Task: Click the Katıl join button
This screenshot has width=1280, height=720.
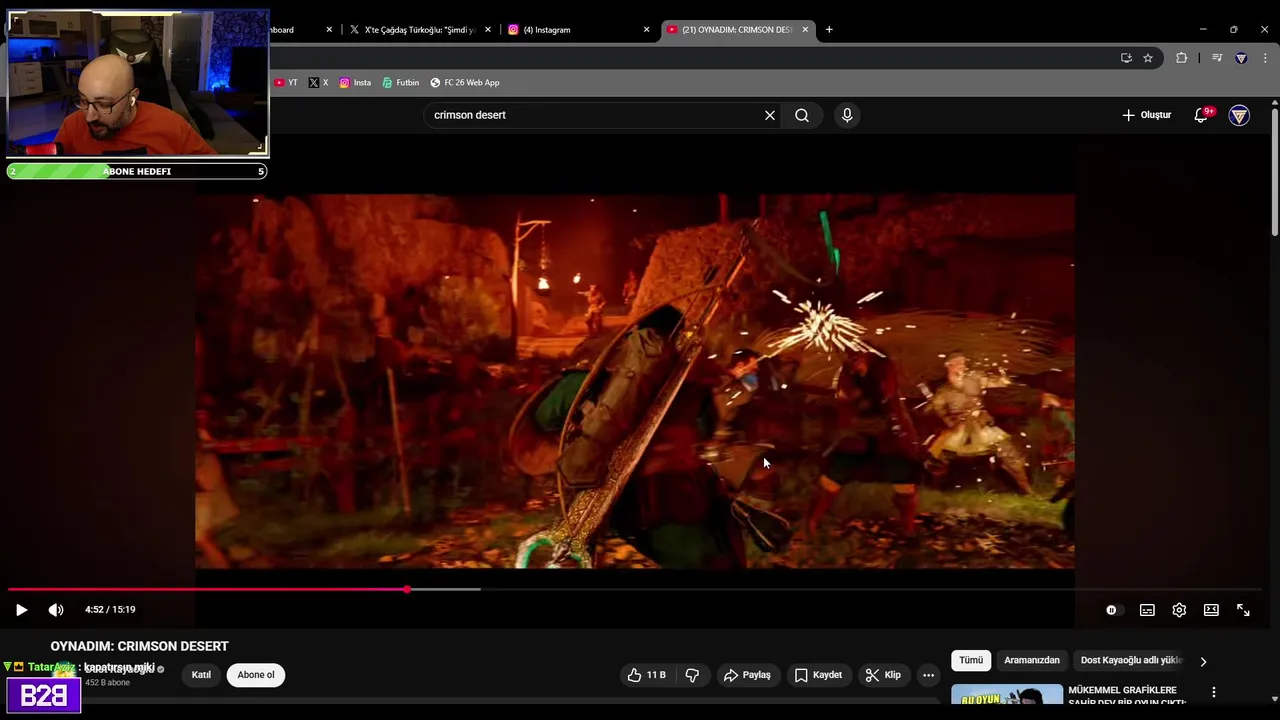Action: pyautogui.click(x=201, y=675)
